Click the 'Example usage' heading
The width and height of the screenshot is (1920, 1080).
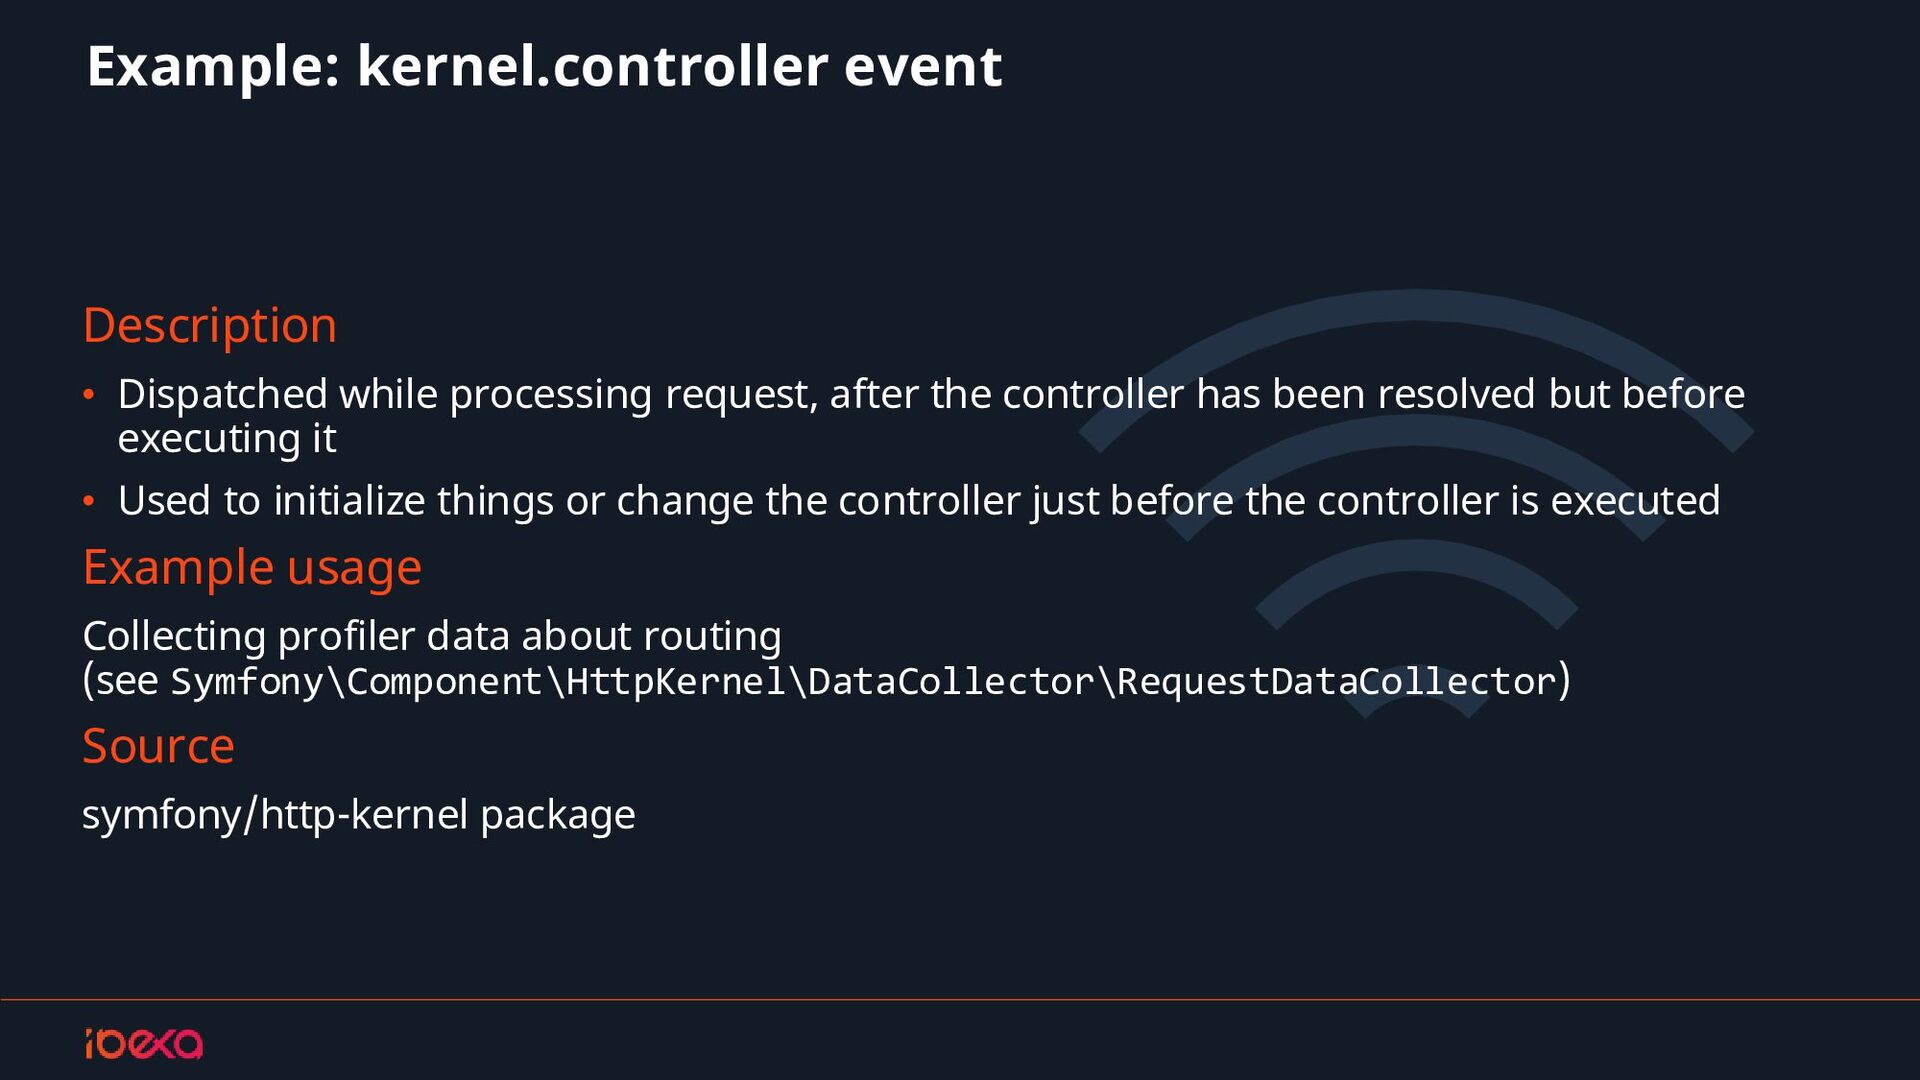tap(252, 567)
